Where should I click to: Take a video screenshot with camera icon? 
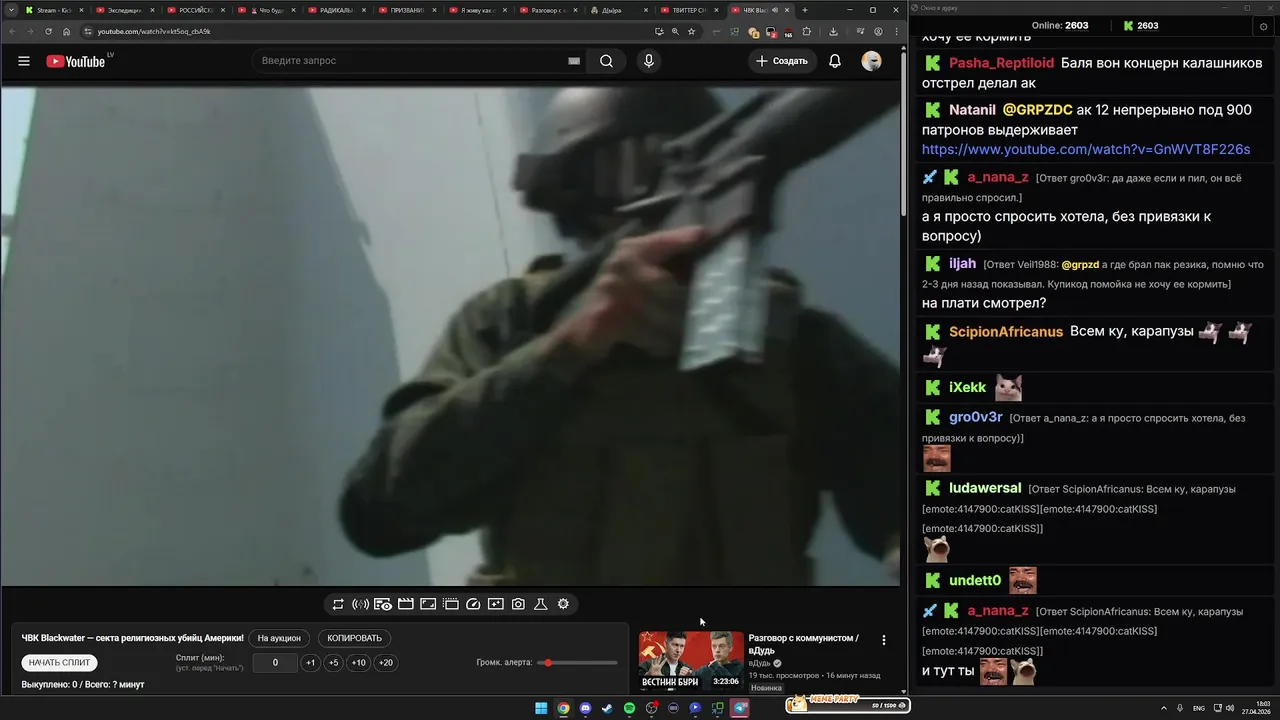(x=518, y=604)
